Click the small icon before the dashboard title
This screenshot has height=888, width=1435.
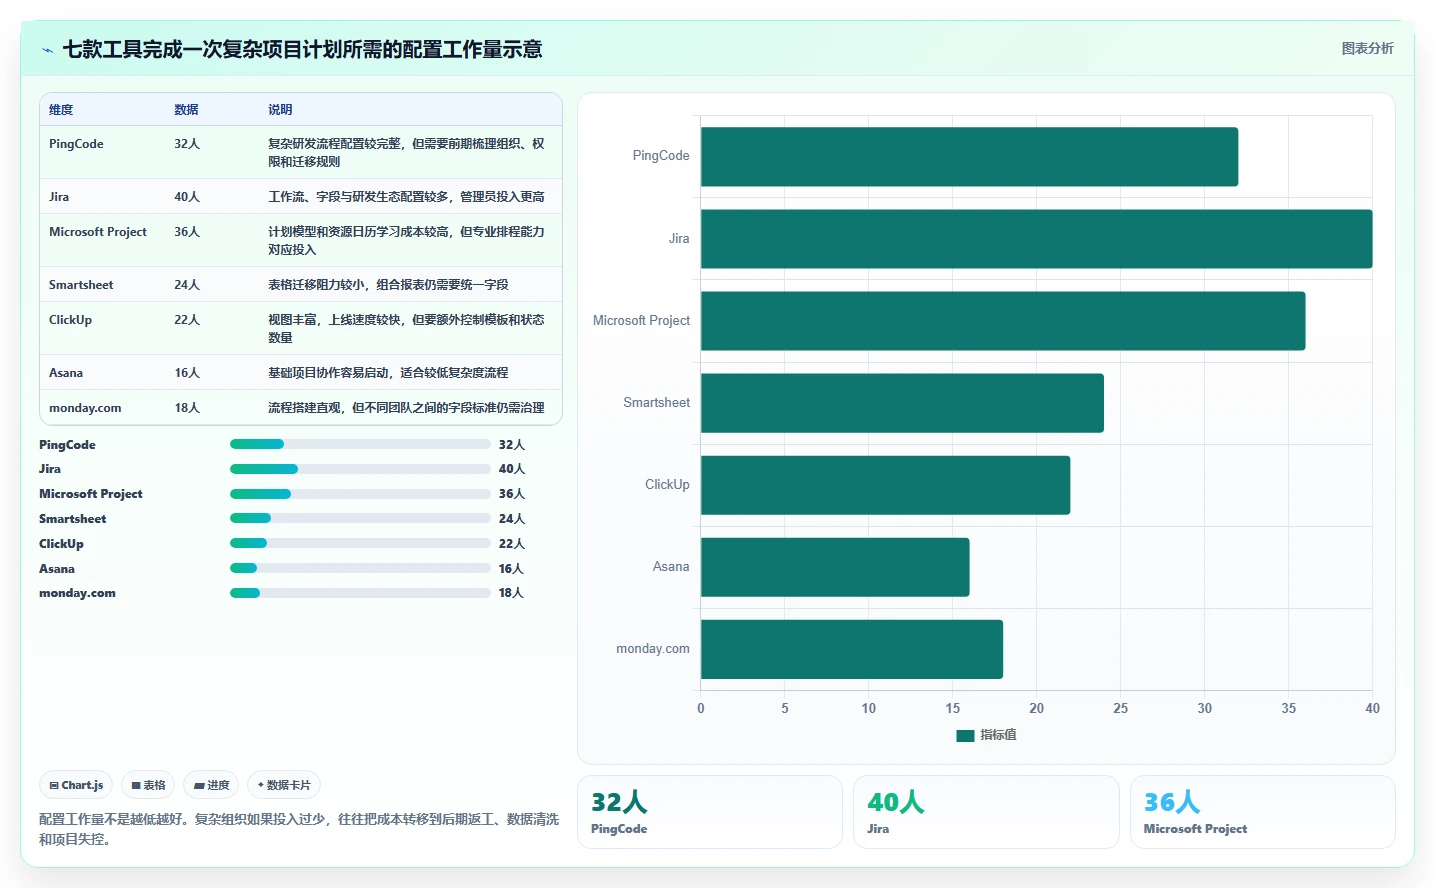point(47,50)
